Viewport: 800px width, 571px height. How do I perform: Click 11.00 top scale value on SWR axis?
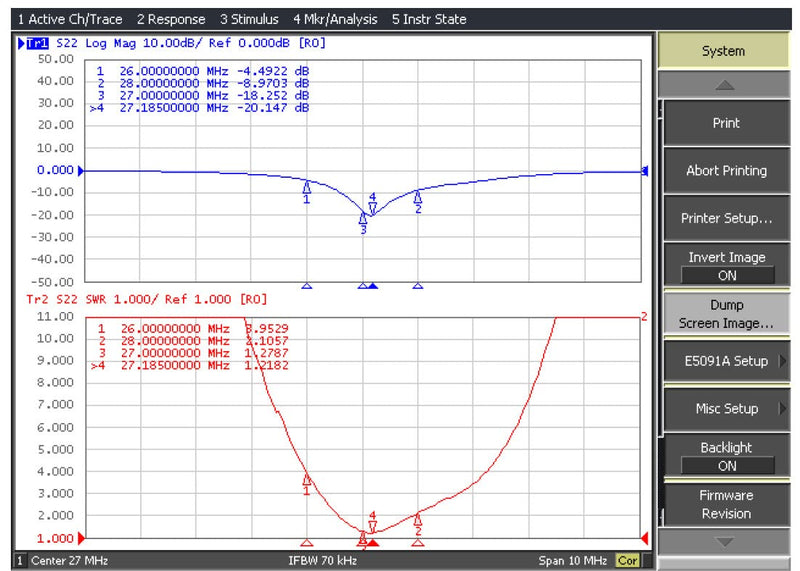(56, 316)
